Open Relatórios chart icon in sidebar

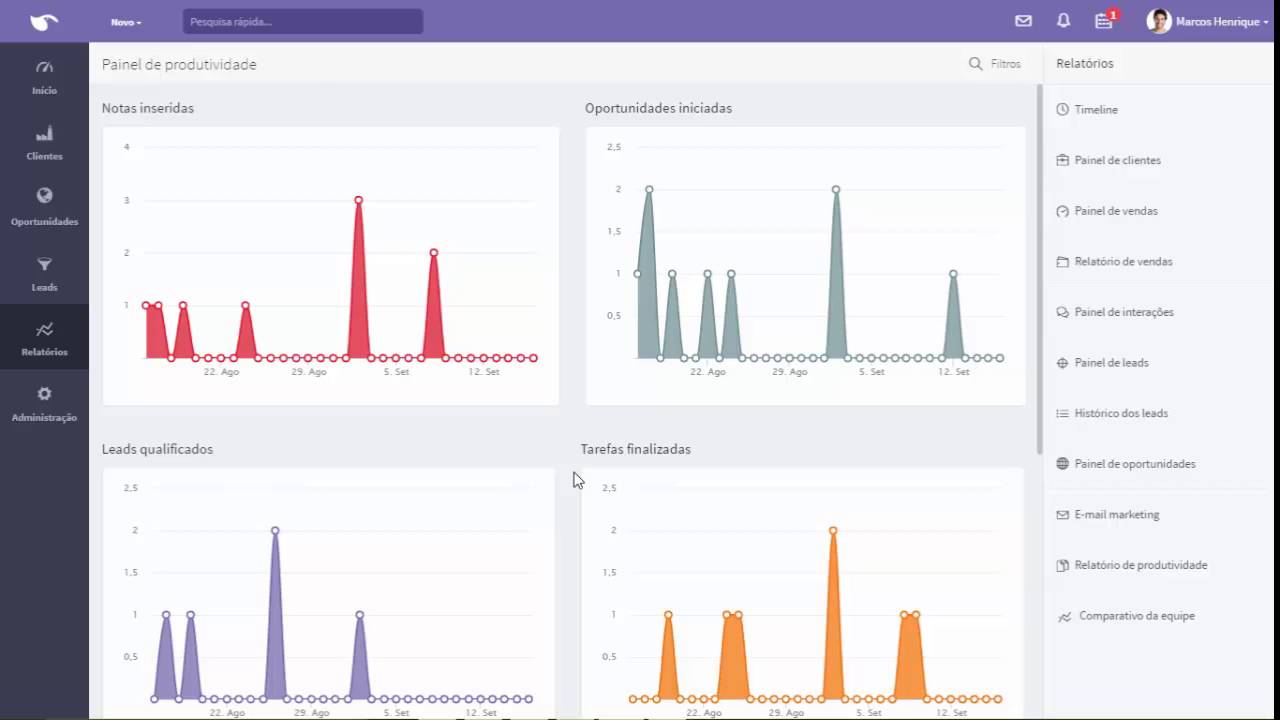[44, 329]
